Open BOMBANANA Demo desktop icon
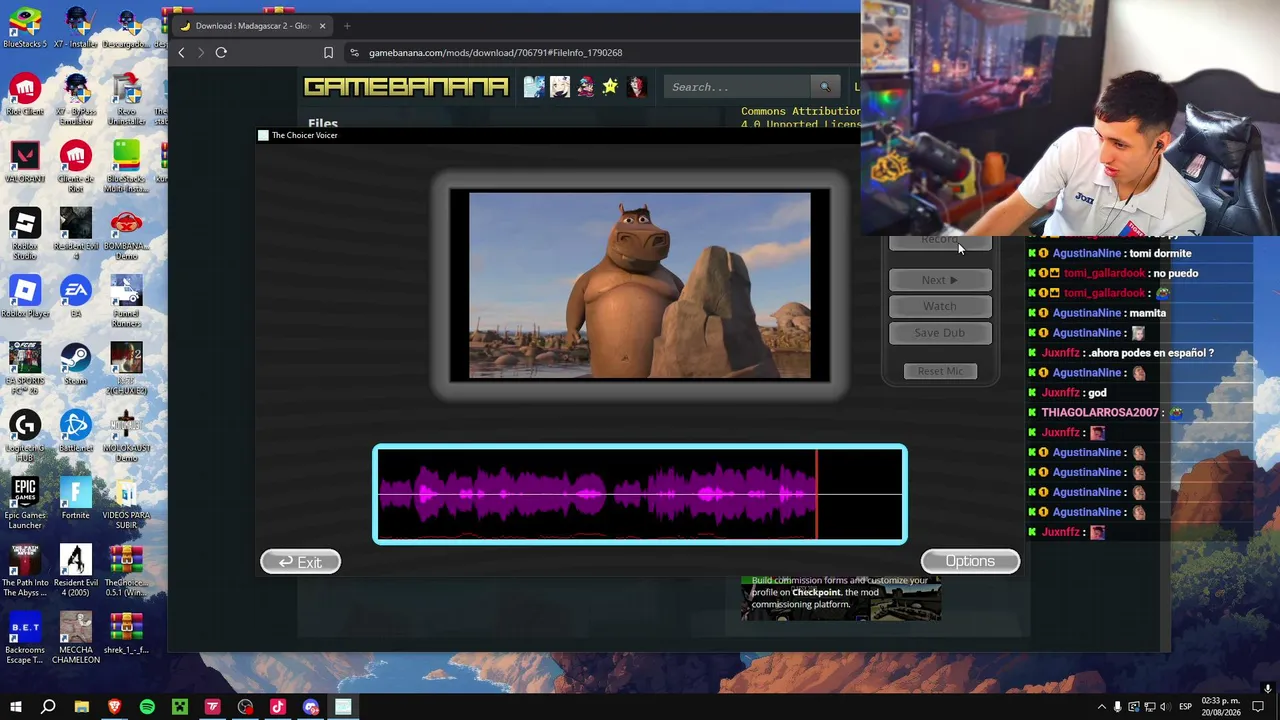The height and width of the screenshot is (720, 1280). [126, 234]
